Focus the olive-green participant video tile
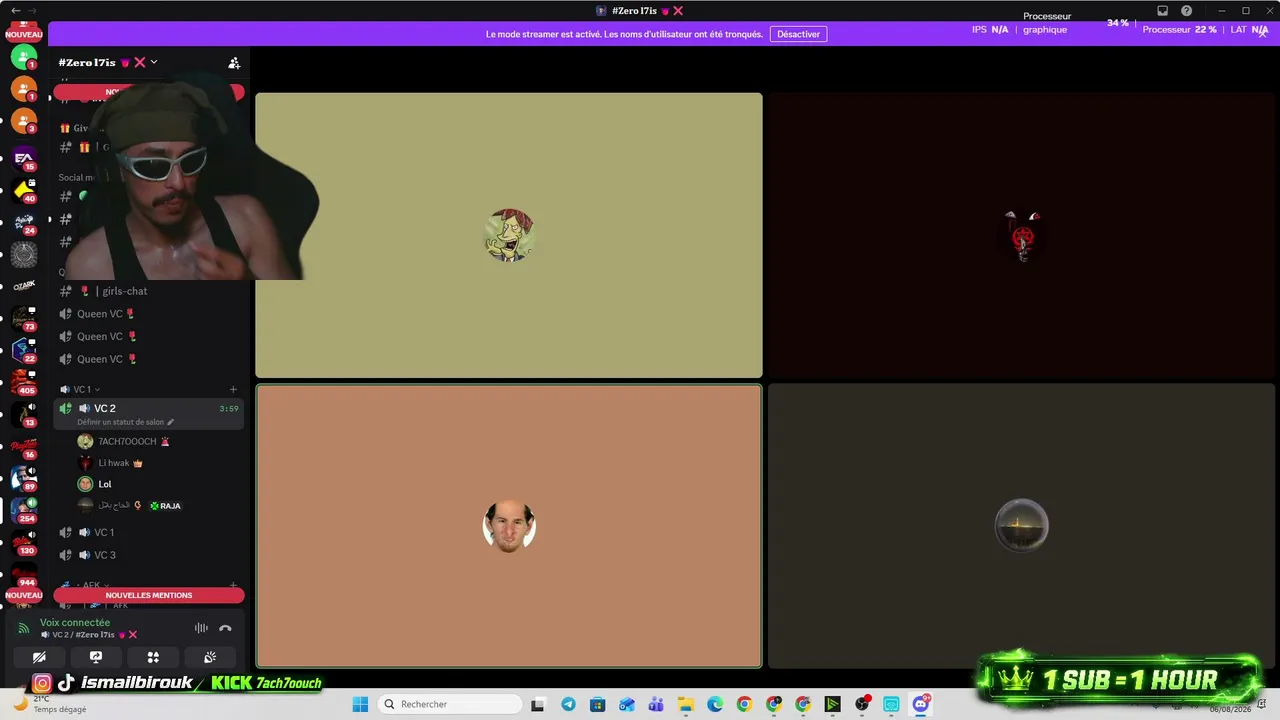This screenshot has width=1280, height=720. (x=509, y=235)
